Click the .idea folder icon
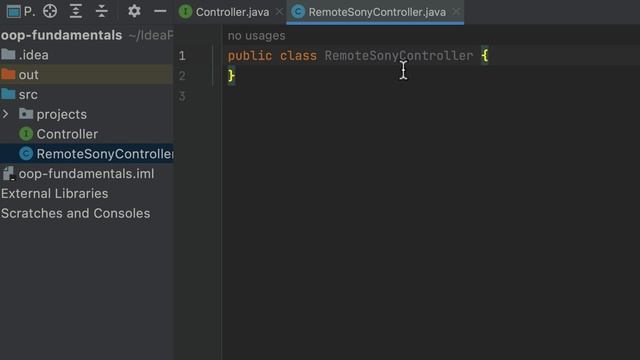This screenshot has height=360, width=640. [x=8, y=54]
